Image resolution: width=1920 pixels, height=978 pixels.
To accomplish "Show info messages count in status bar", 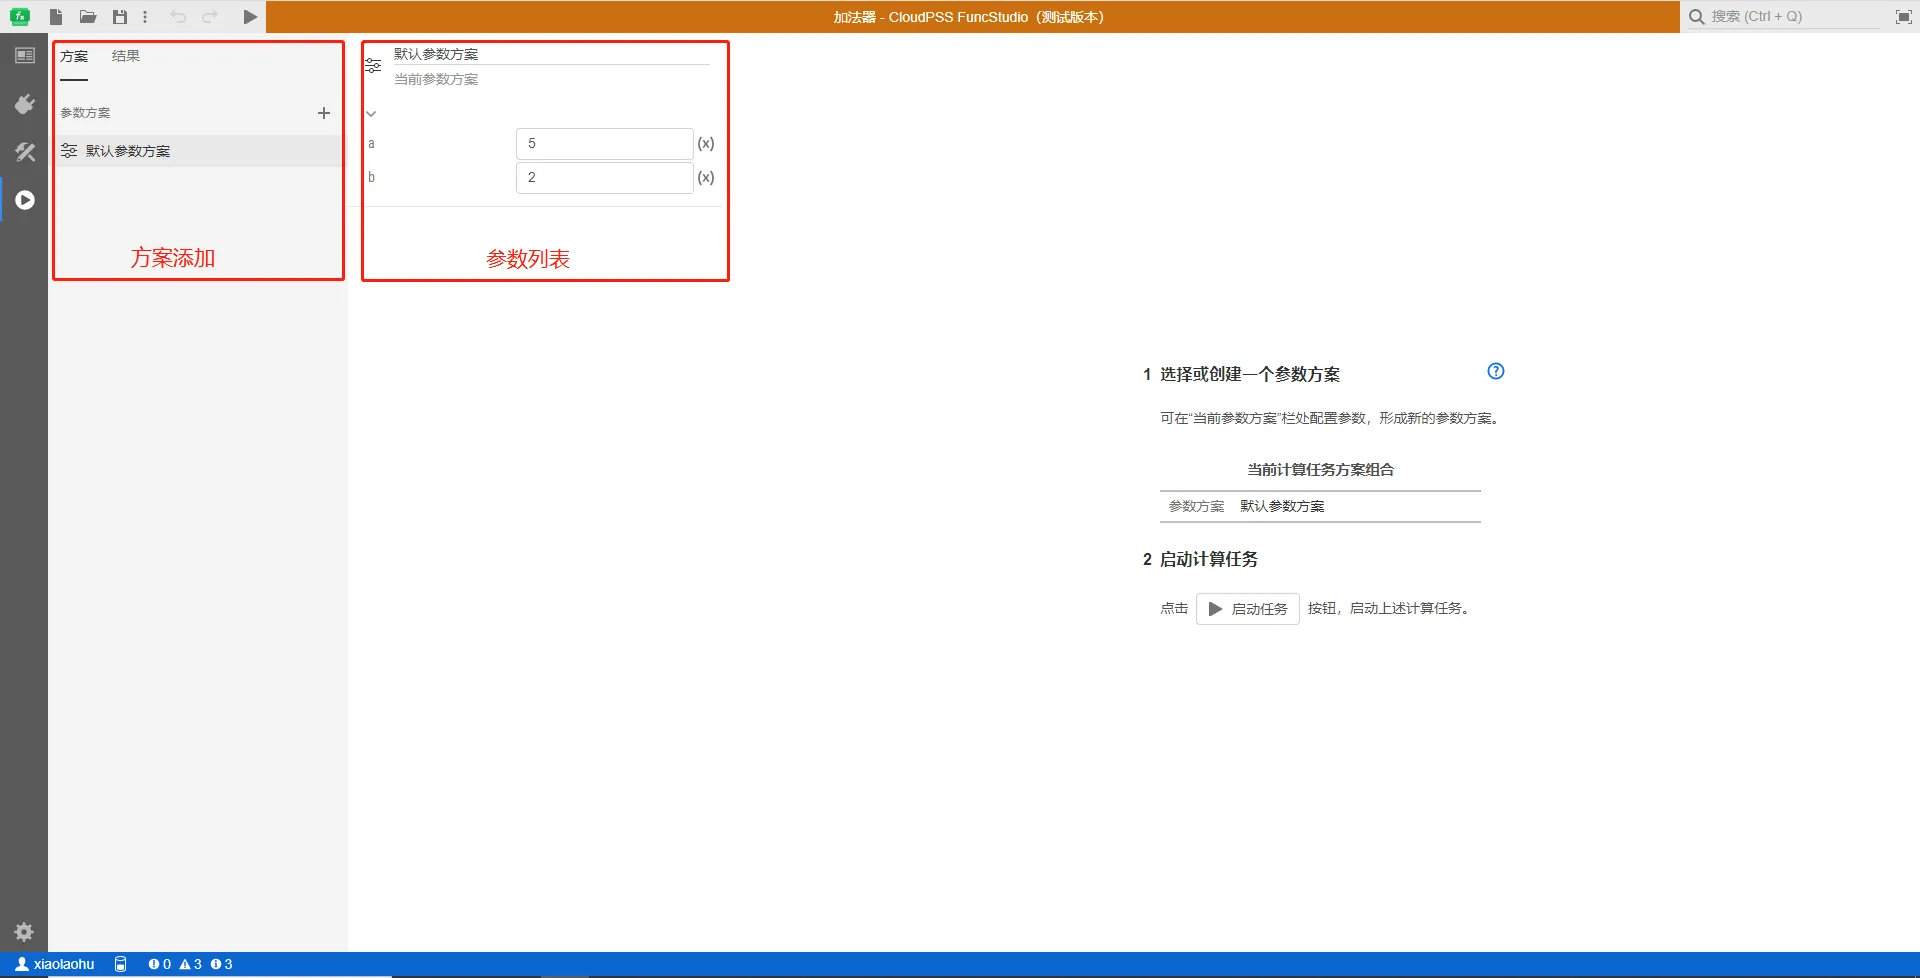I will (x=221, y=964).
